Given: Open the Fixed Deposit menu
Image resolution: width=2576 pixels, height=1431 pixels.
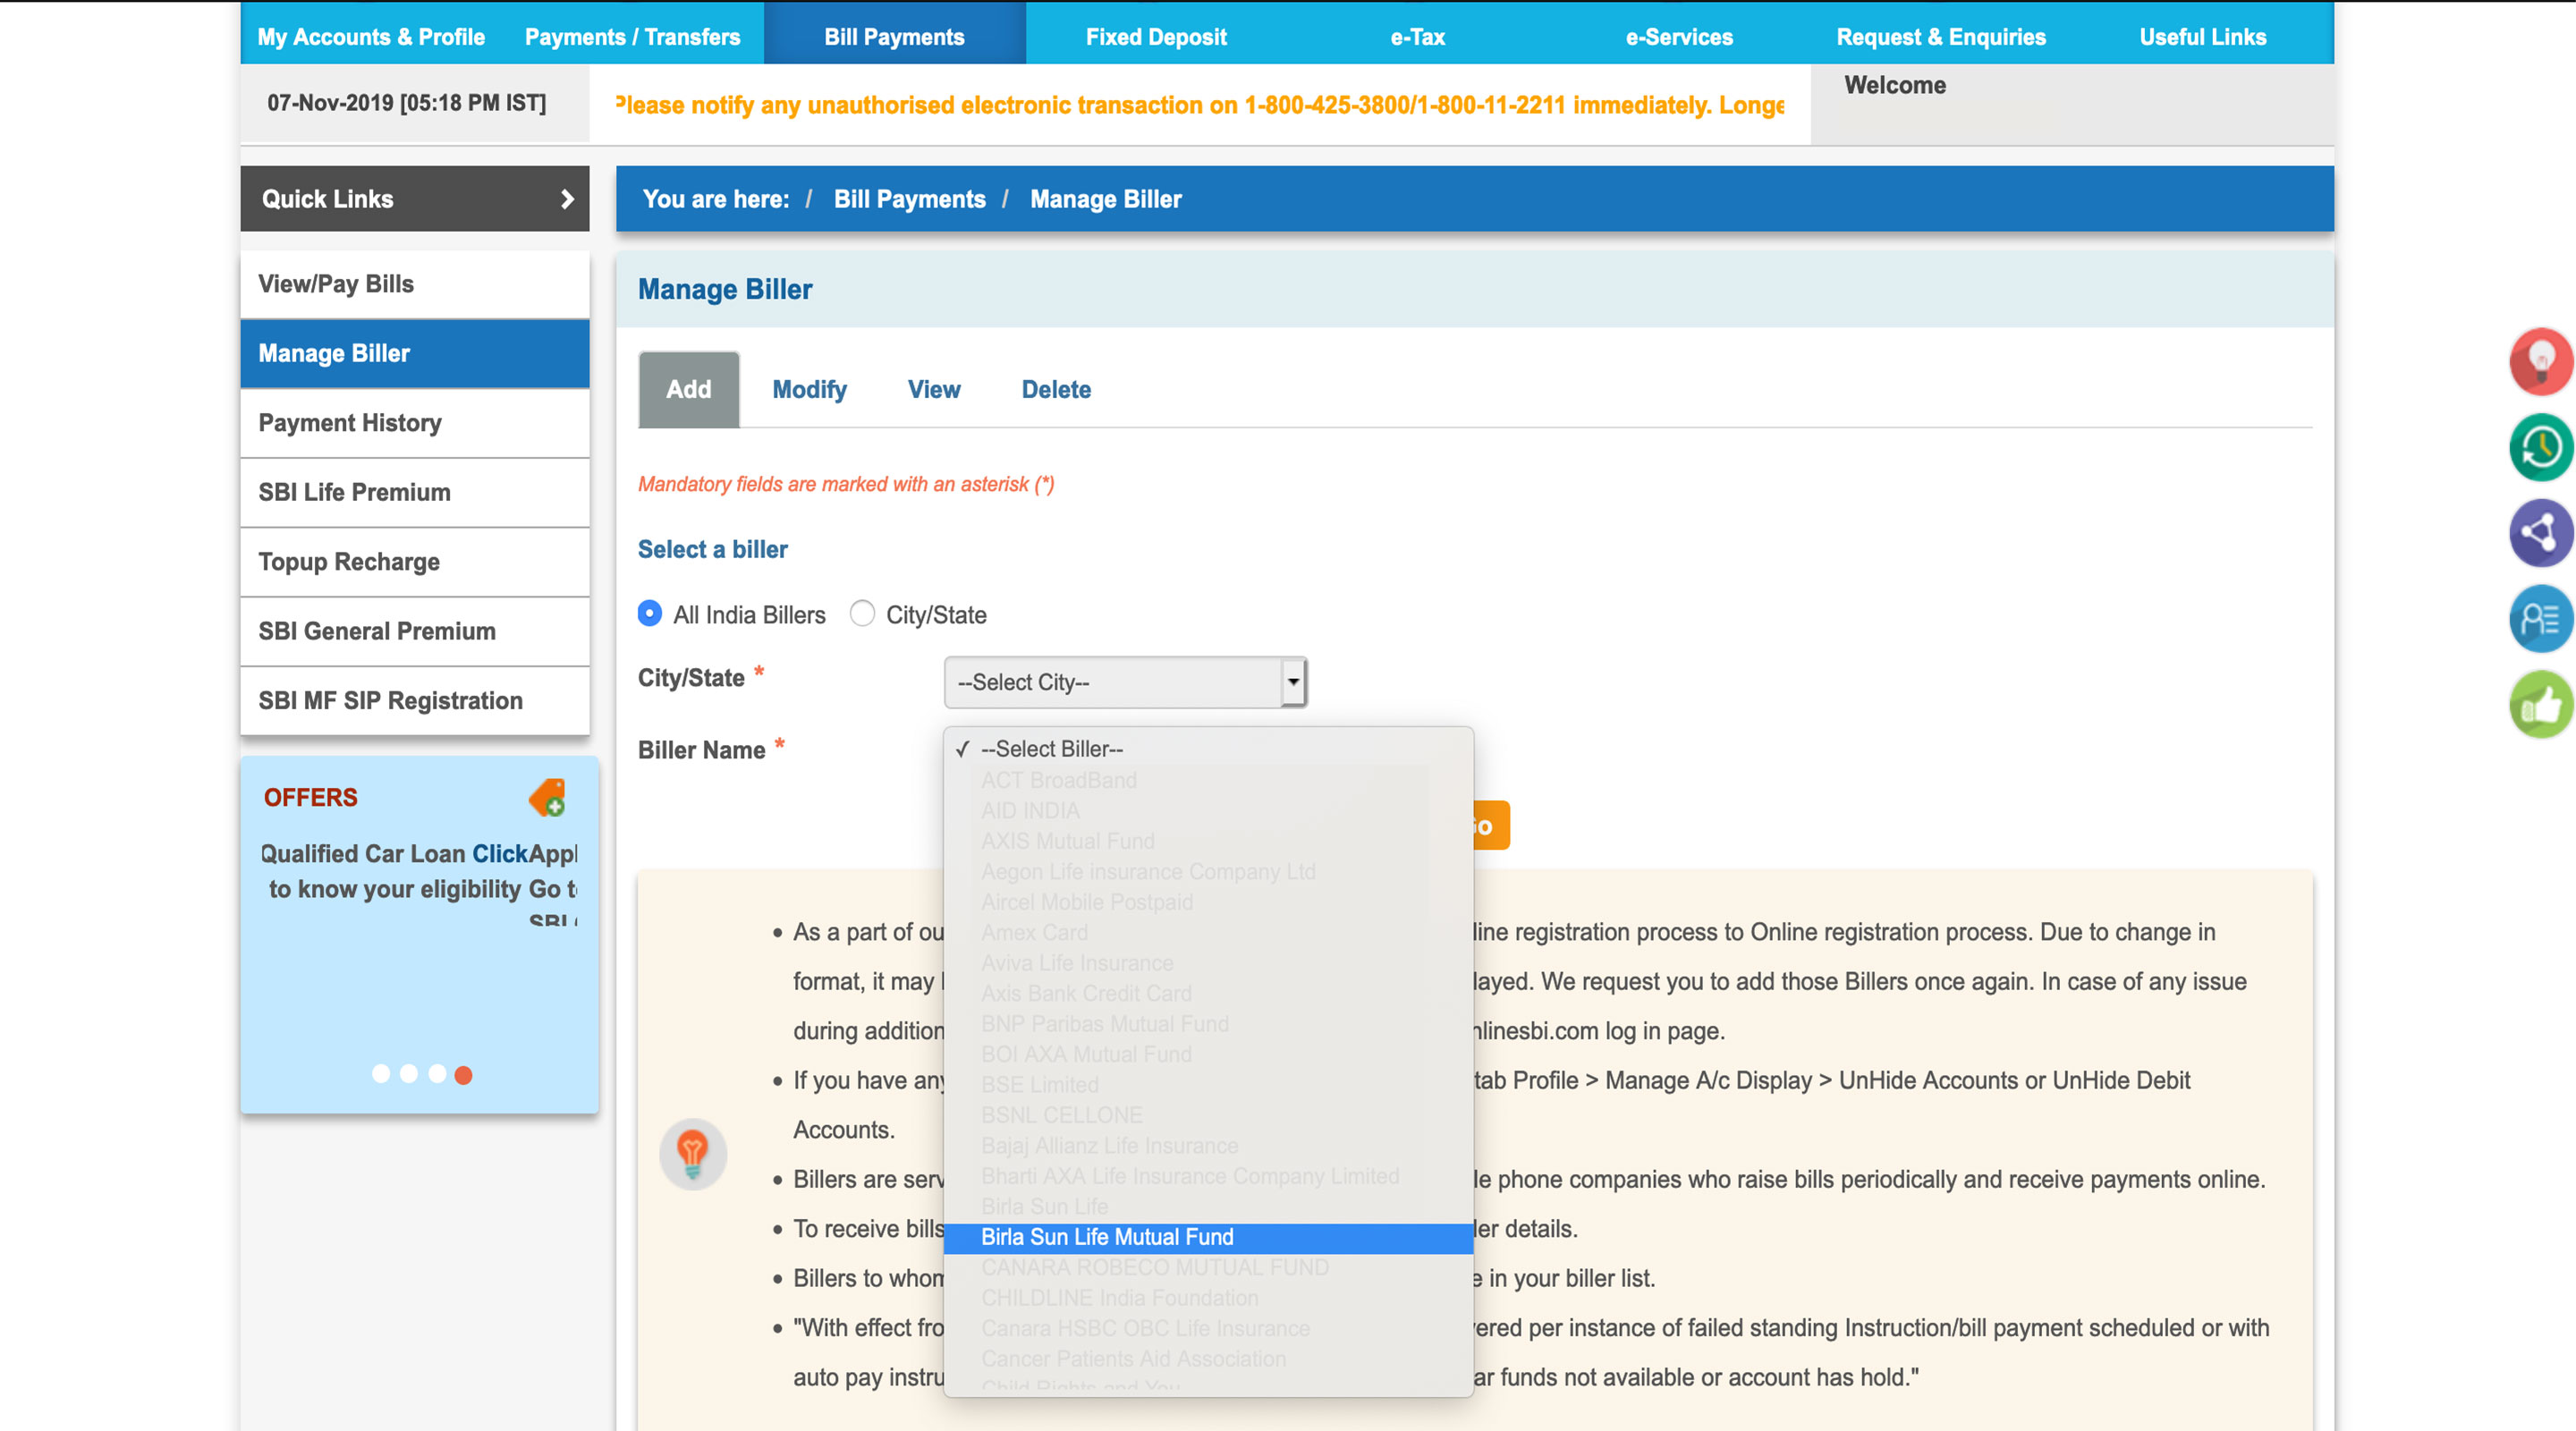Looking at the screenshot, I should click(1156, 37).
